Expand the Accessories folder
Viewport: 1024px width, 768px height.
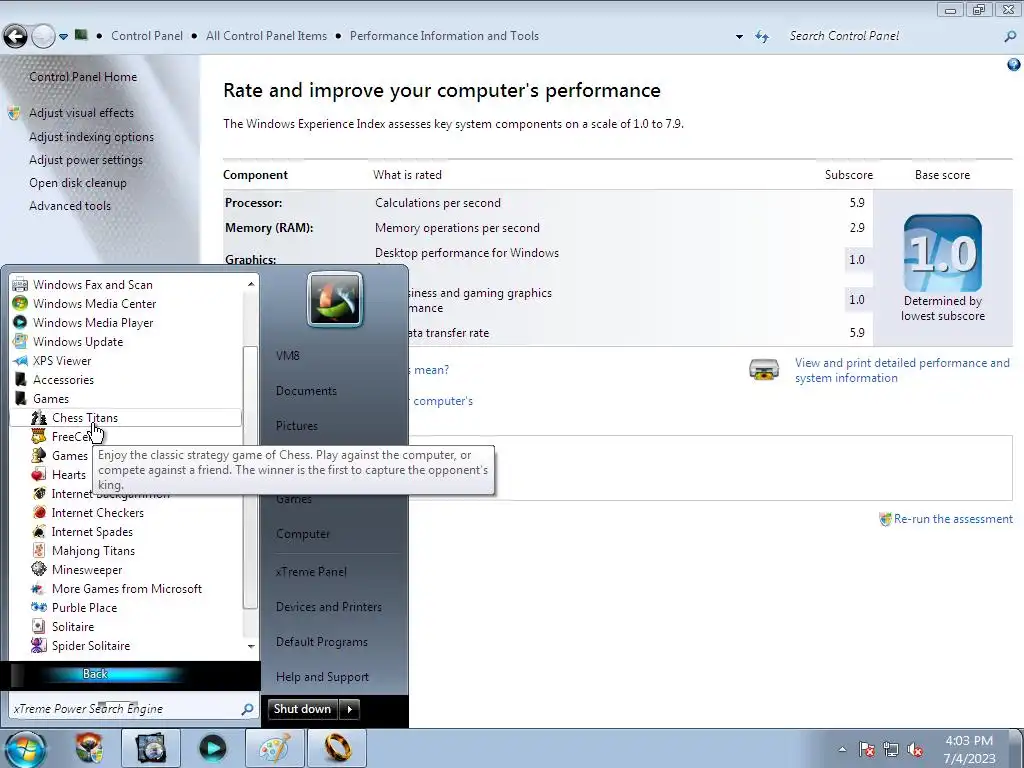tap(63, 379)
